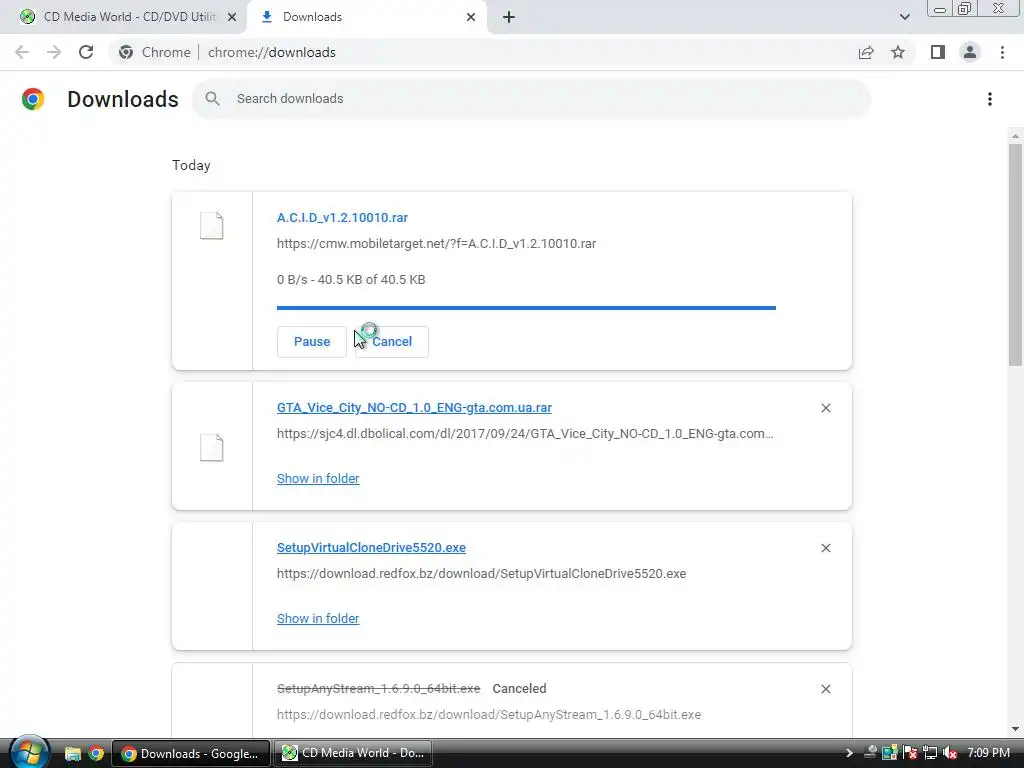Click the Canceled status label
Image resolution: width=1024 pixels, height=768 pixels.
coord(519,688)
